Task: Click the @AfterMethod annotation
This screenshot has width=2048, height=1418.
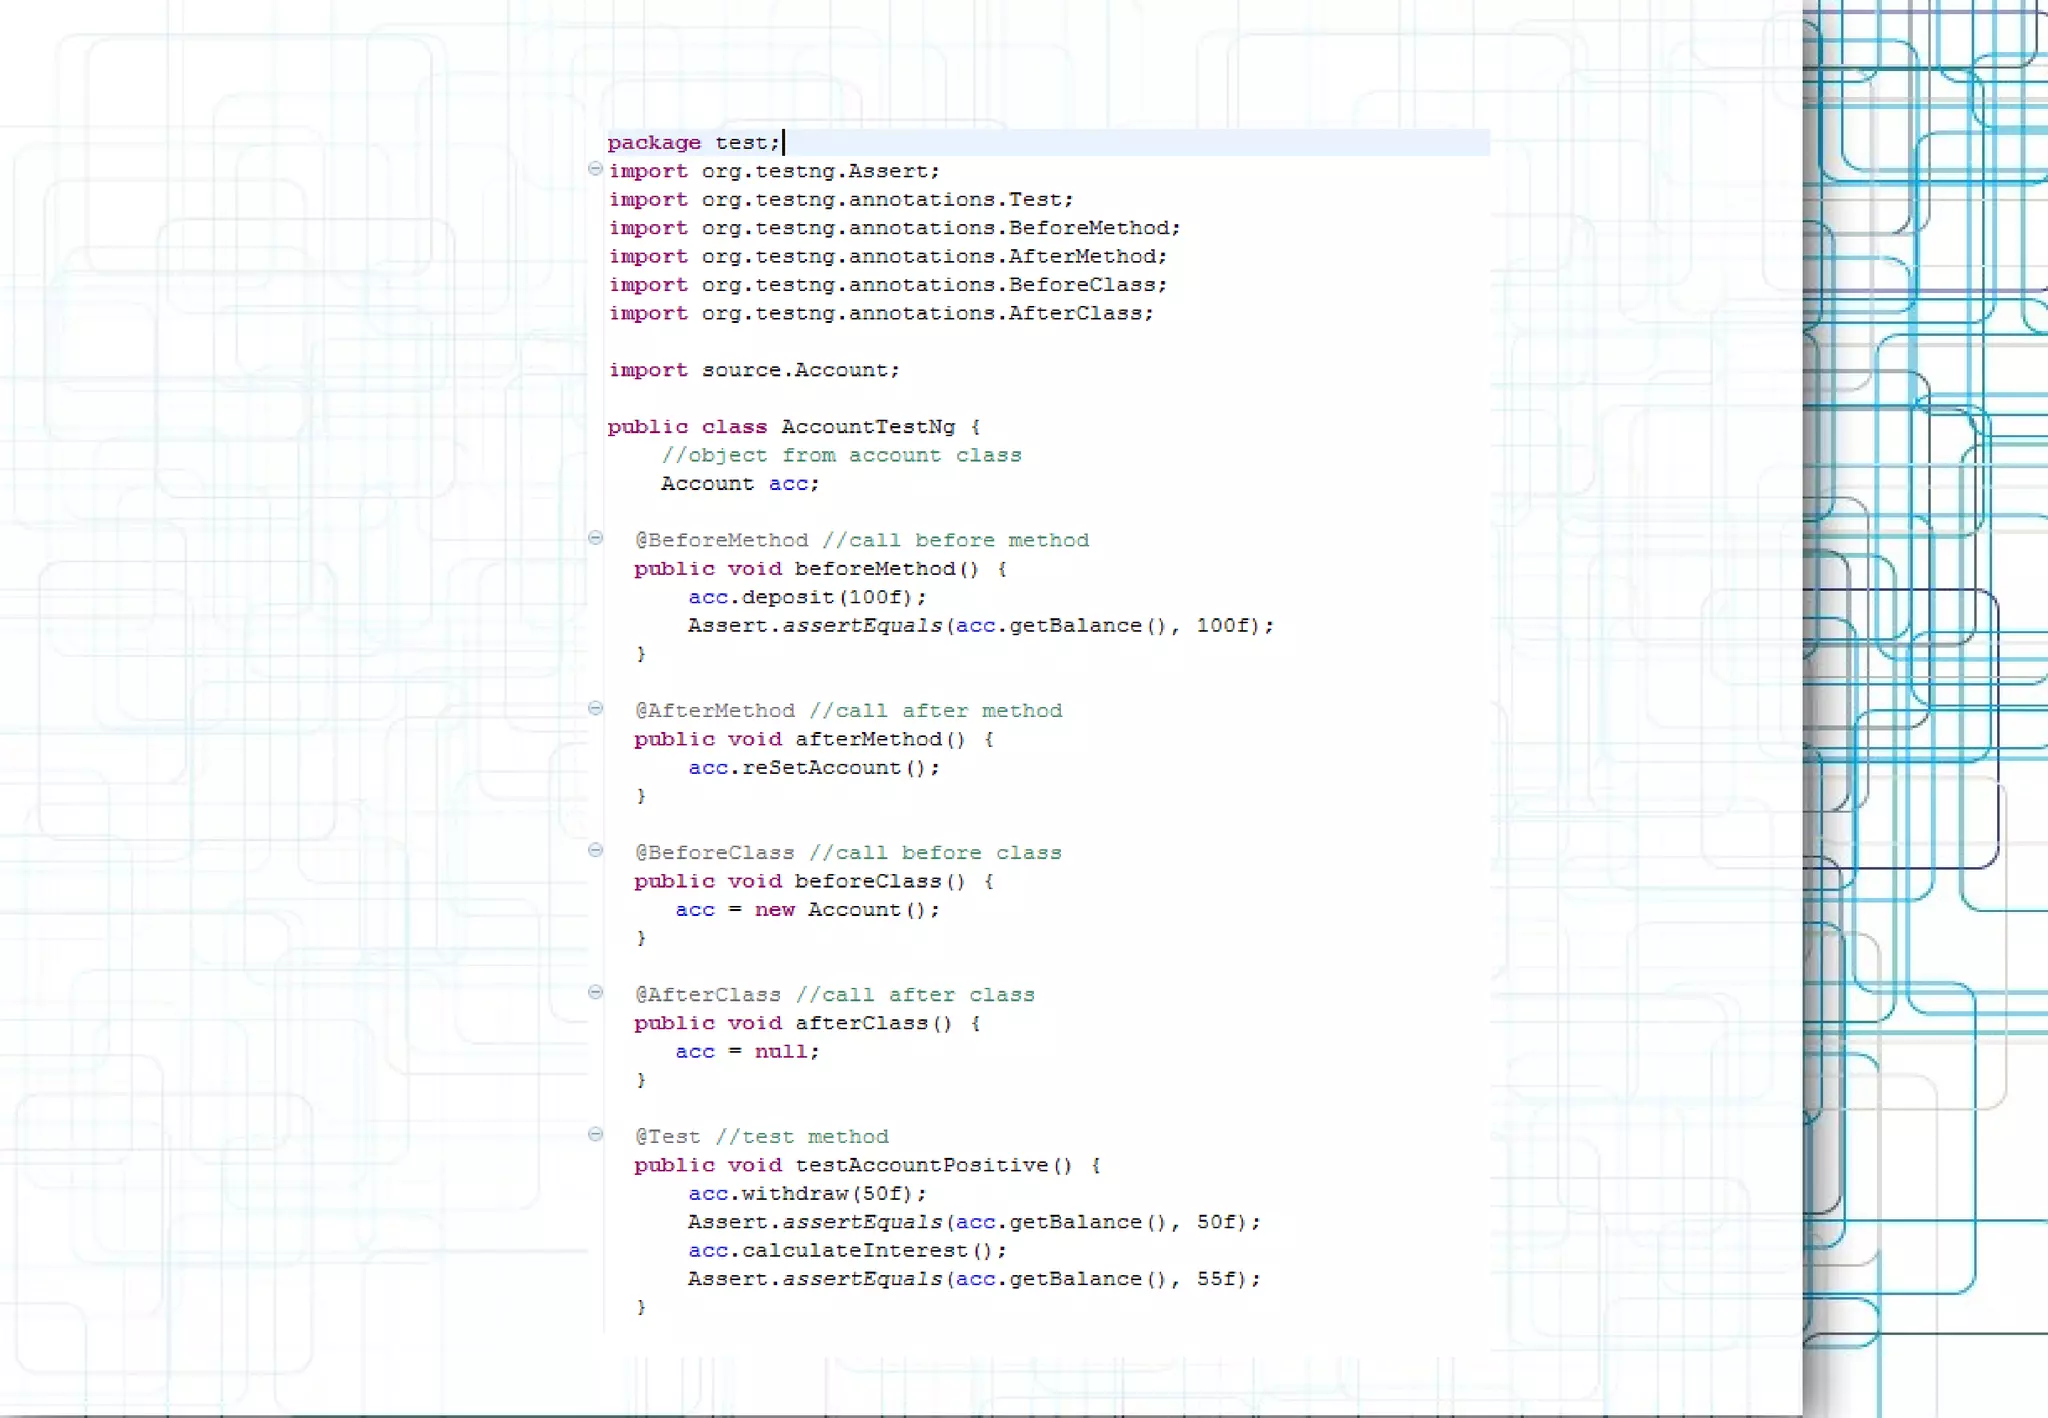Action: pos(716,711)
